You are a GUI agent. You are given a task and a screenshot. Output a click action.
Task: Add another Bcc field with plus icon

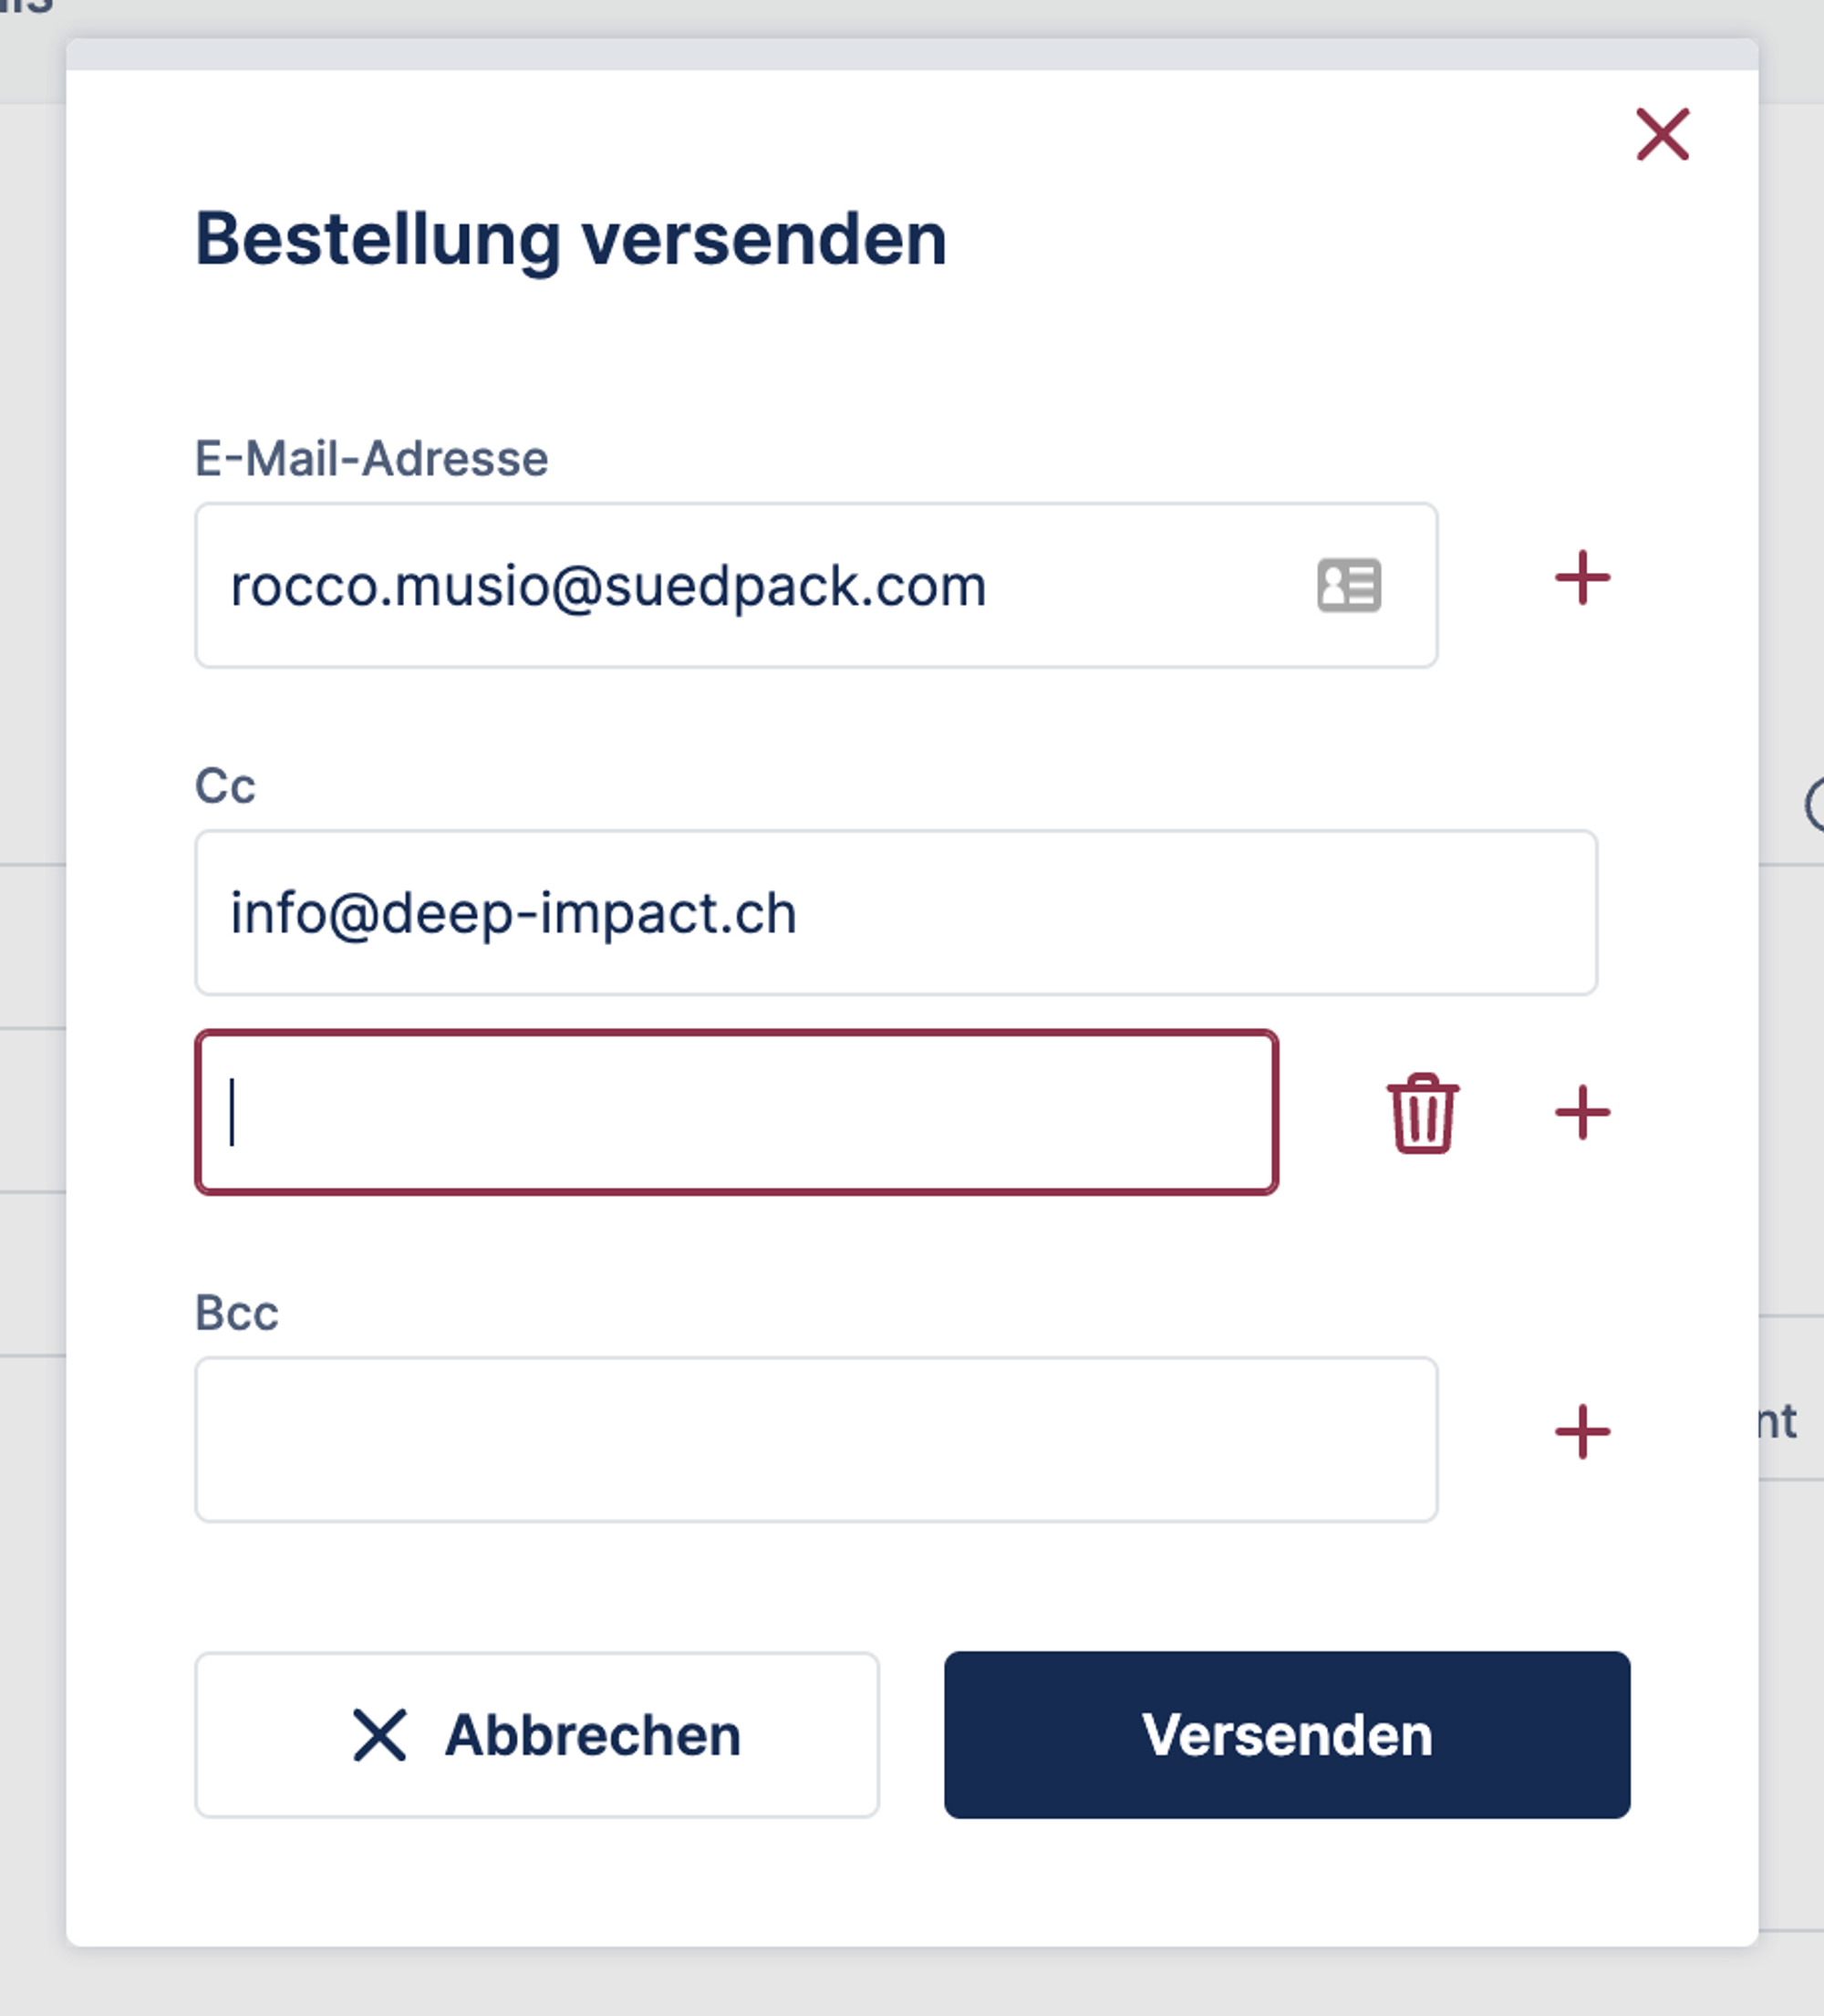pos(1582,1432)
